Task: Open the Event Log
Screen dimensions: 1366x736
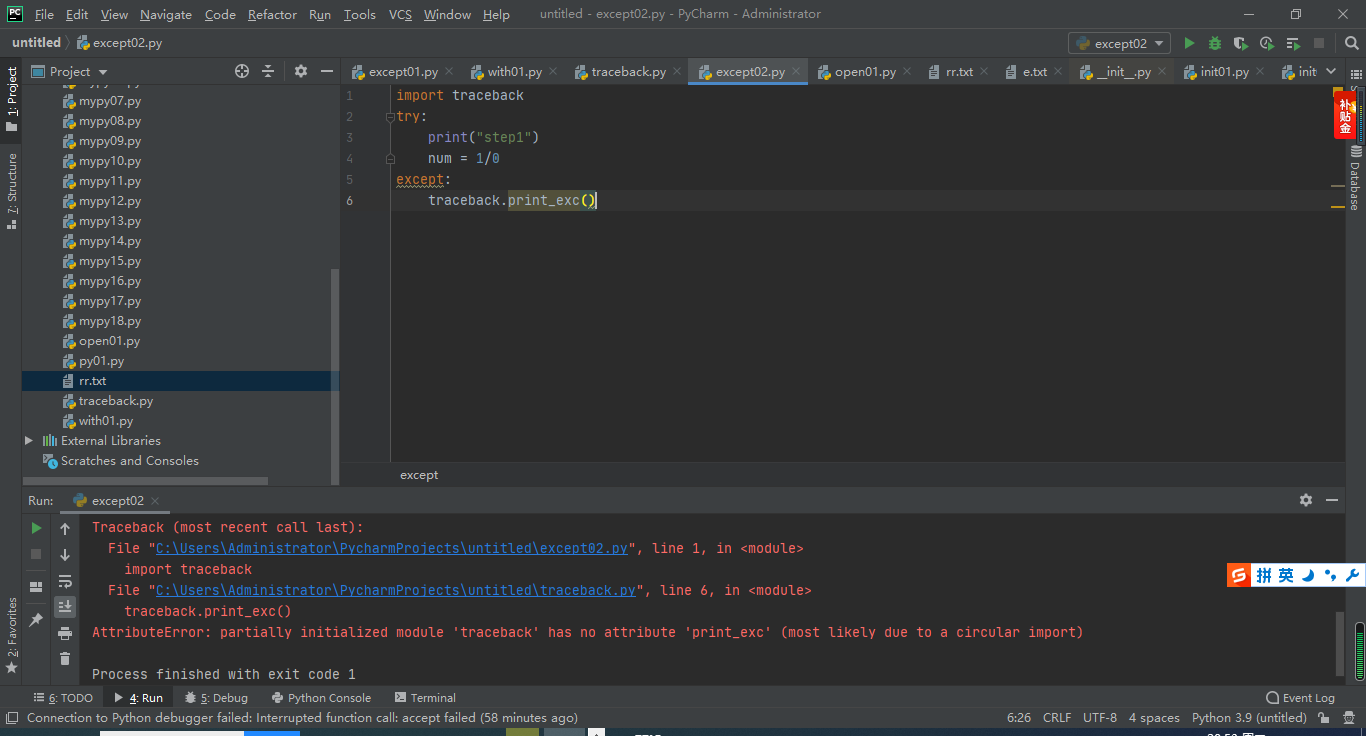Action: tap(1300, 698)
